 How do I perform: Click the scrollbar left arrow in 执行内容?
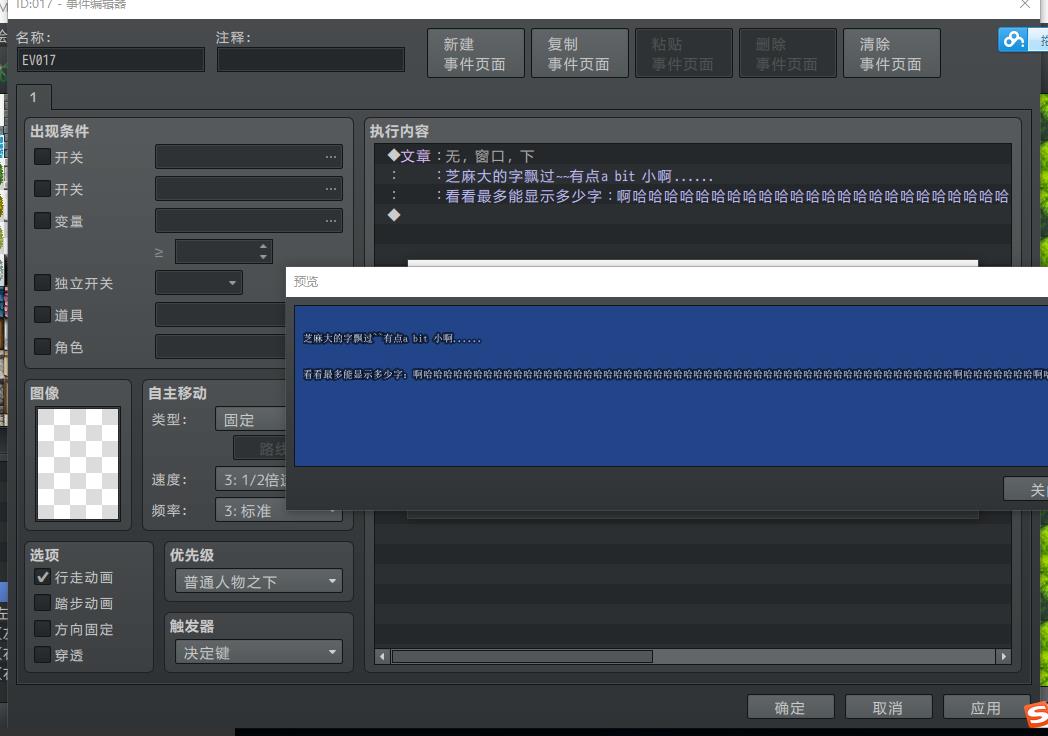click(382, 656)
